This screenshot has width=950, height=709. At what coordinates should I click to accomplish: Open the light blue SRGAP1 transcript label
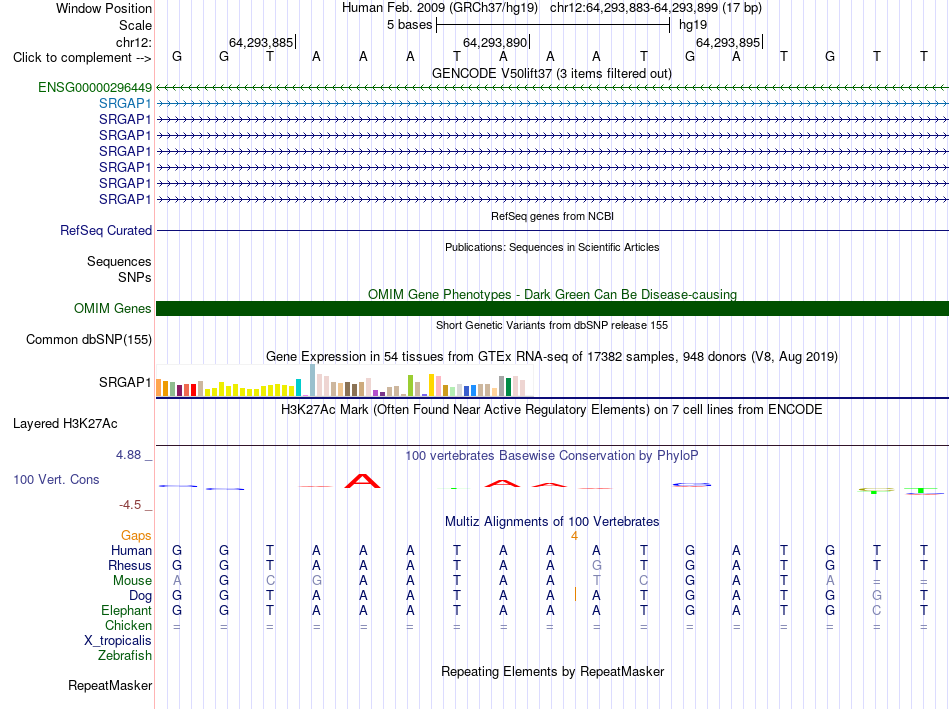pyautogui.click(x=125, y=103)
